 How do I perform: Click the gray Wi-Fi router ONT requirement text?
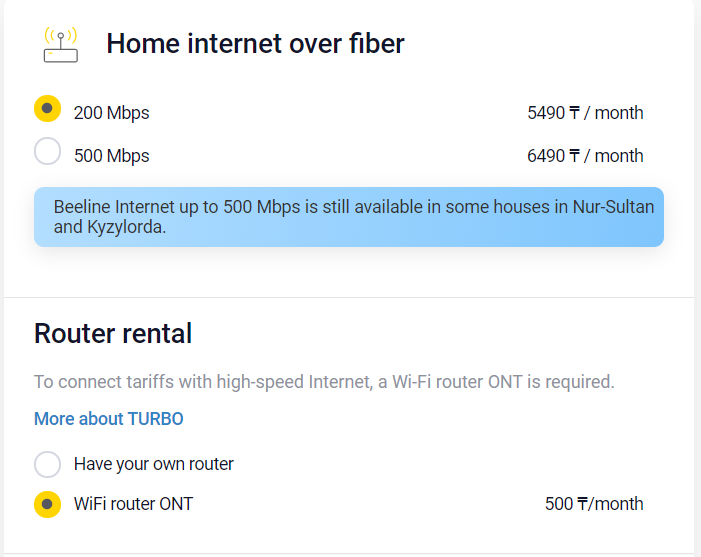pyautogui.click(x=324, y=382)
